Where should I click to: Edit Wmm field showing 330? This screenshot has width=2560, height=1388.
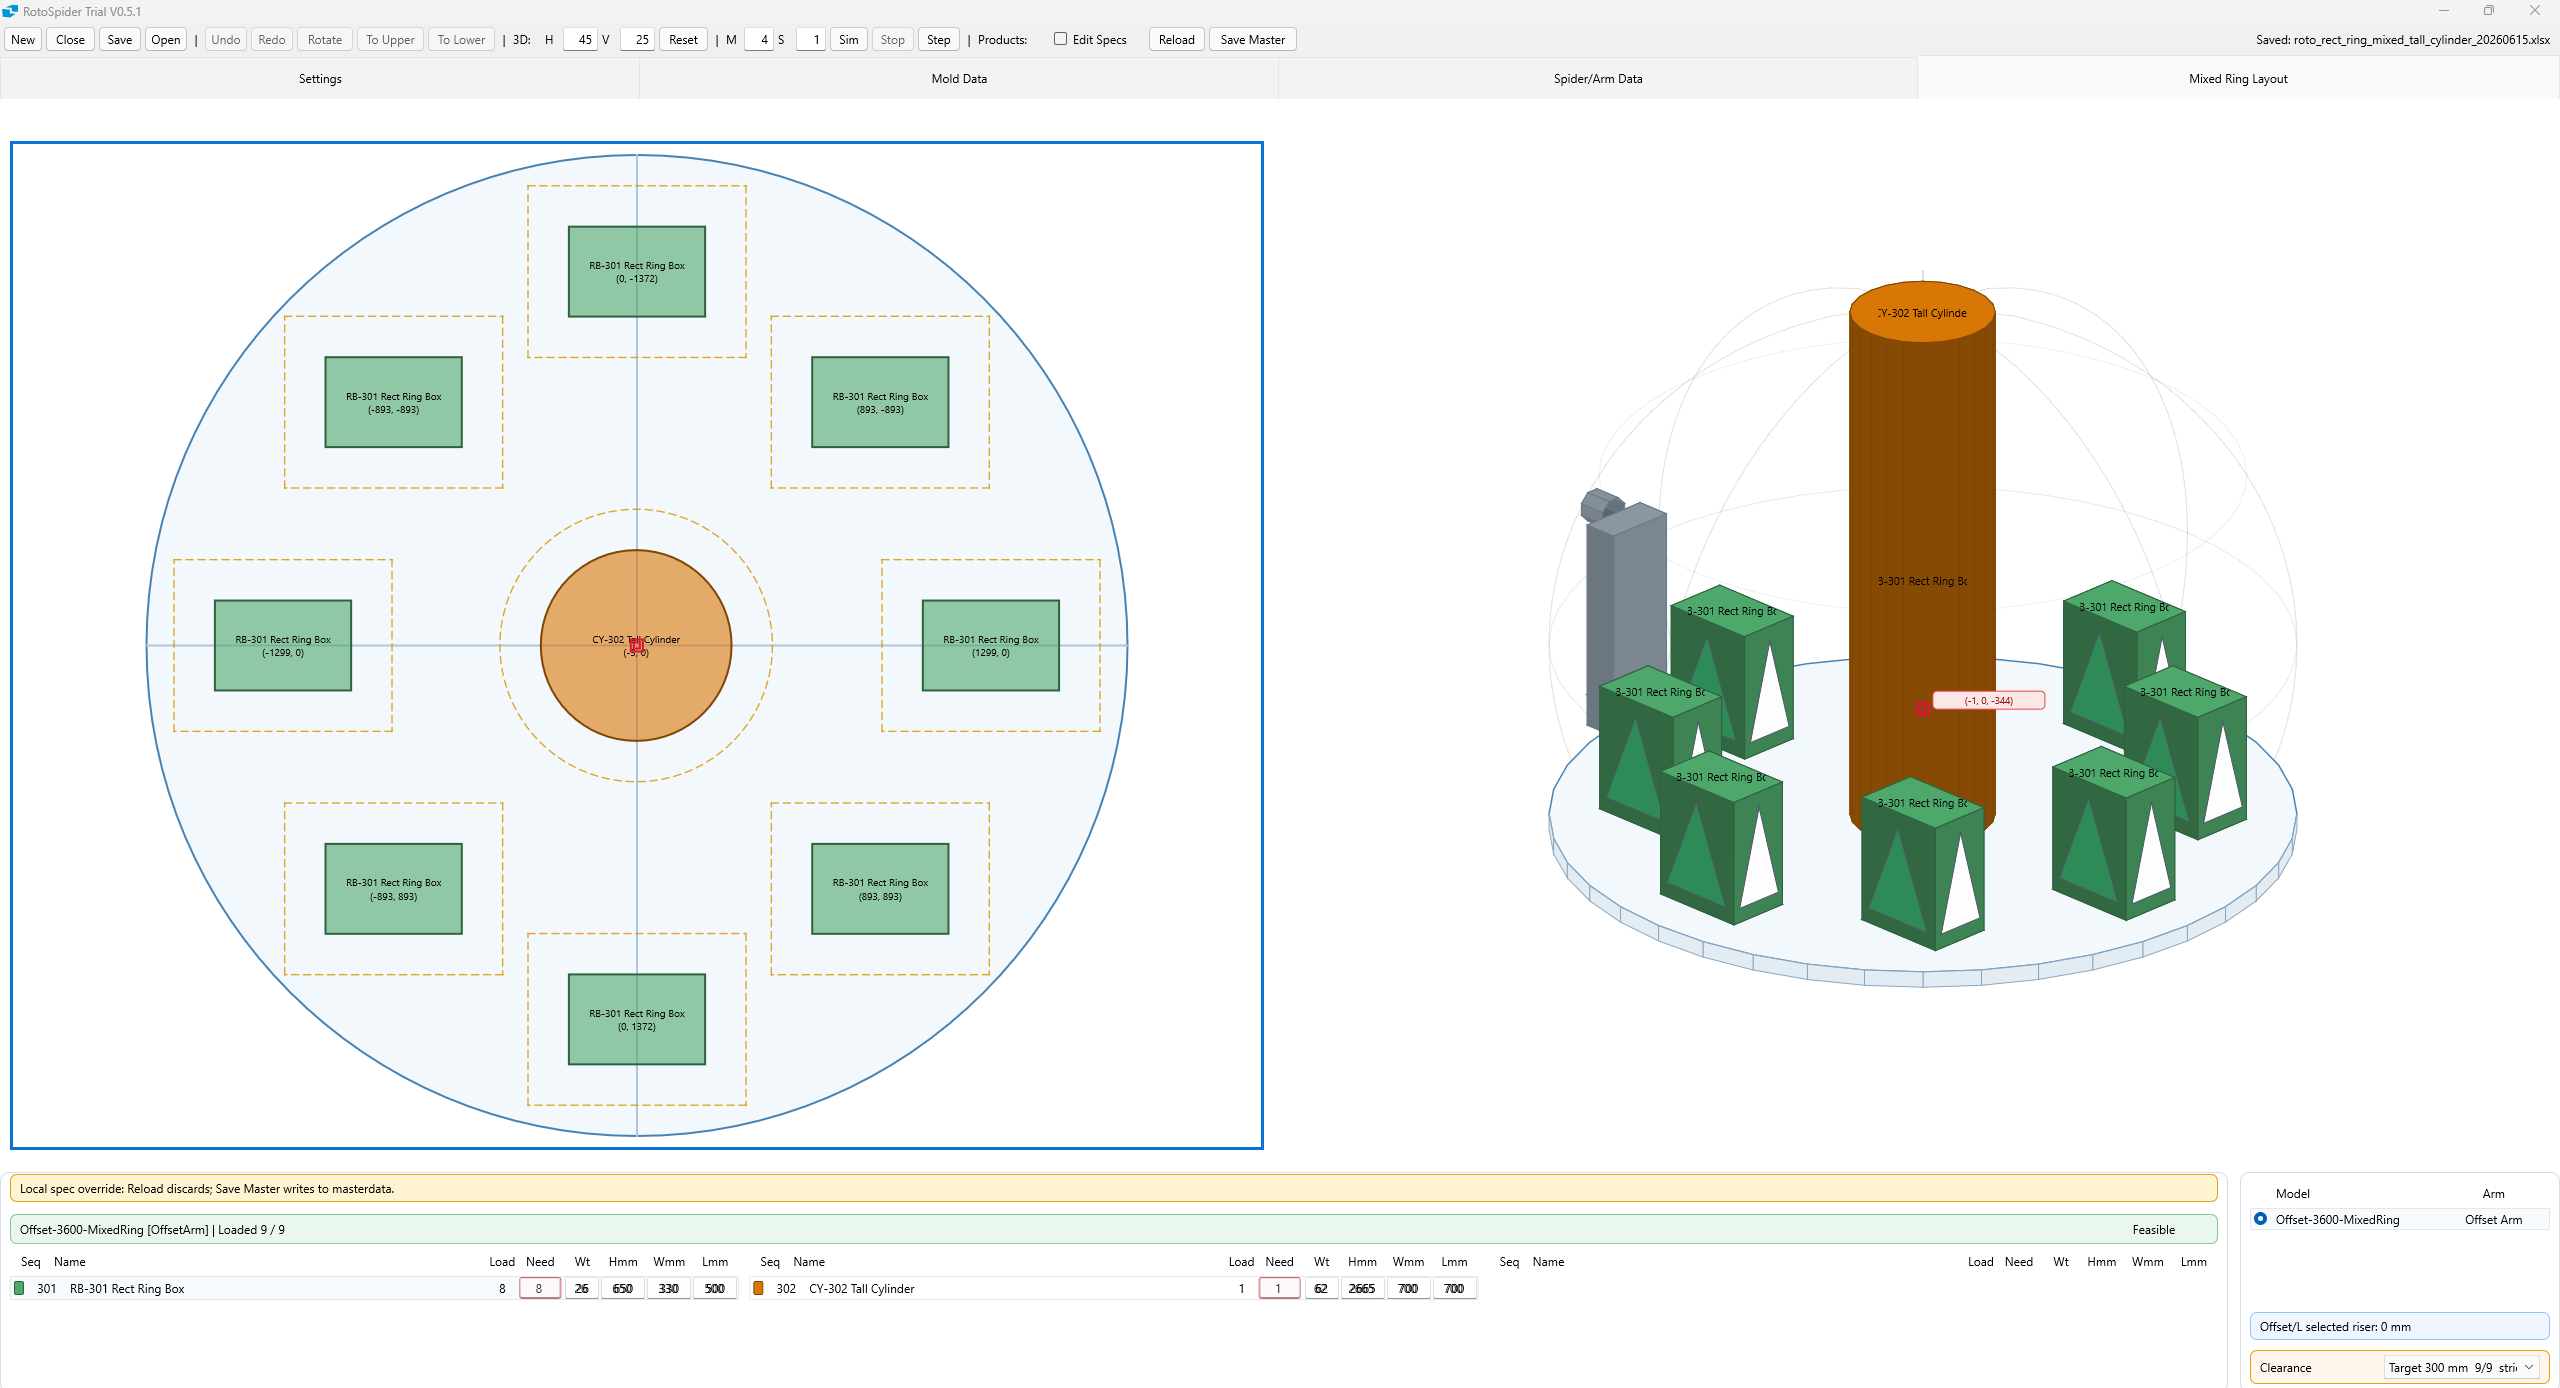click(x=669, y=1288)
